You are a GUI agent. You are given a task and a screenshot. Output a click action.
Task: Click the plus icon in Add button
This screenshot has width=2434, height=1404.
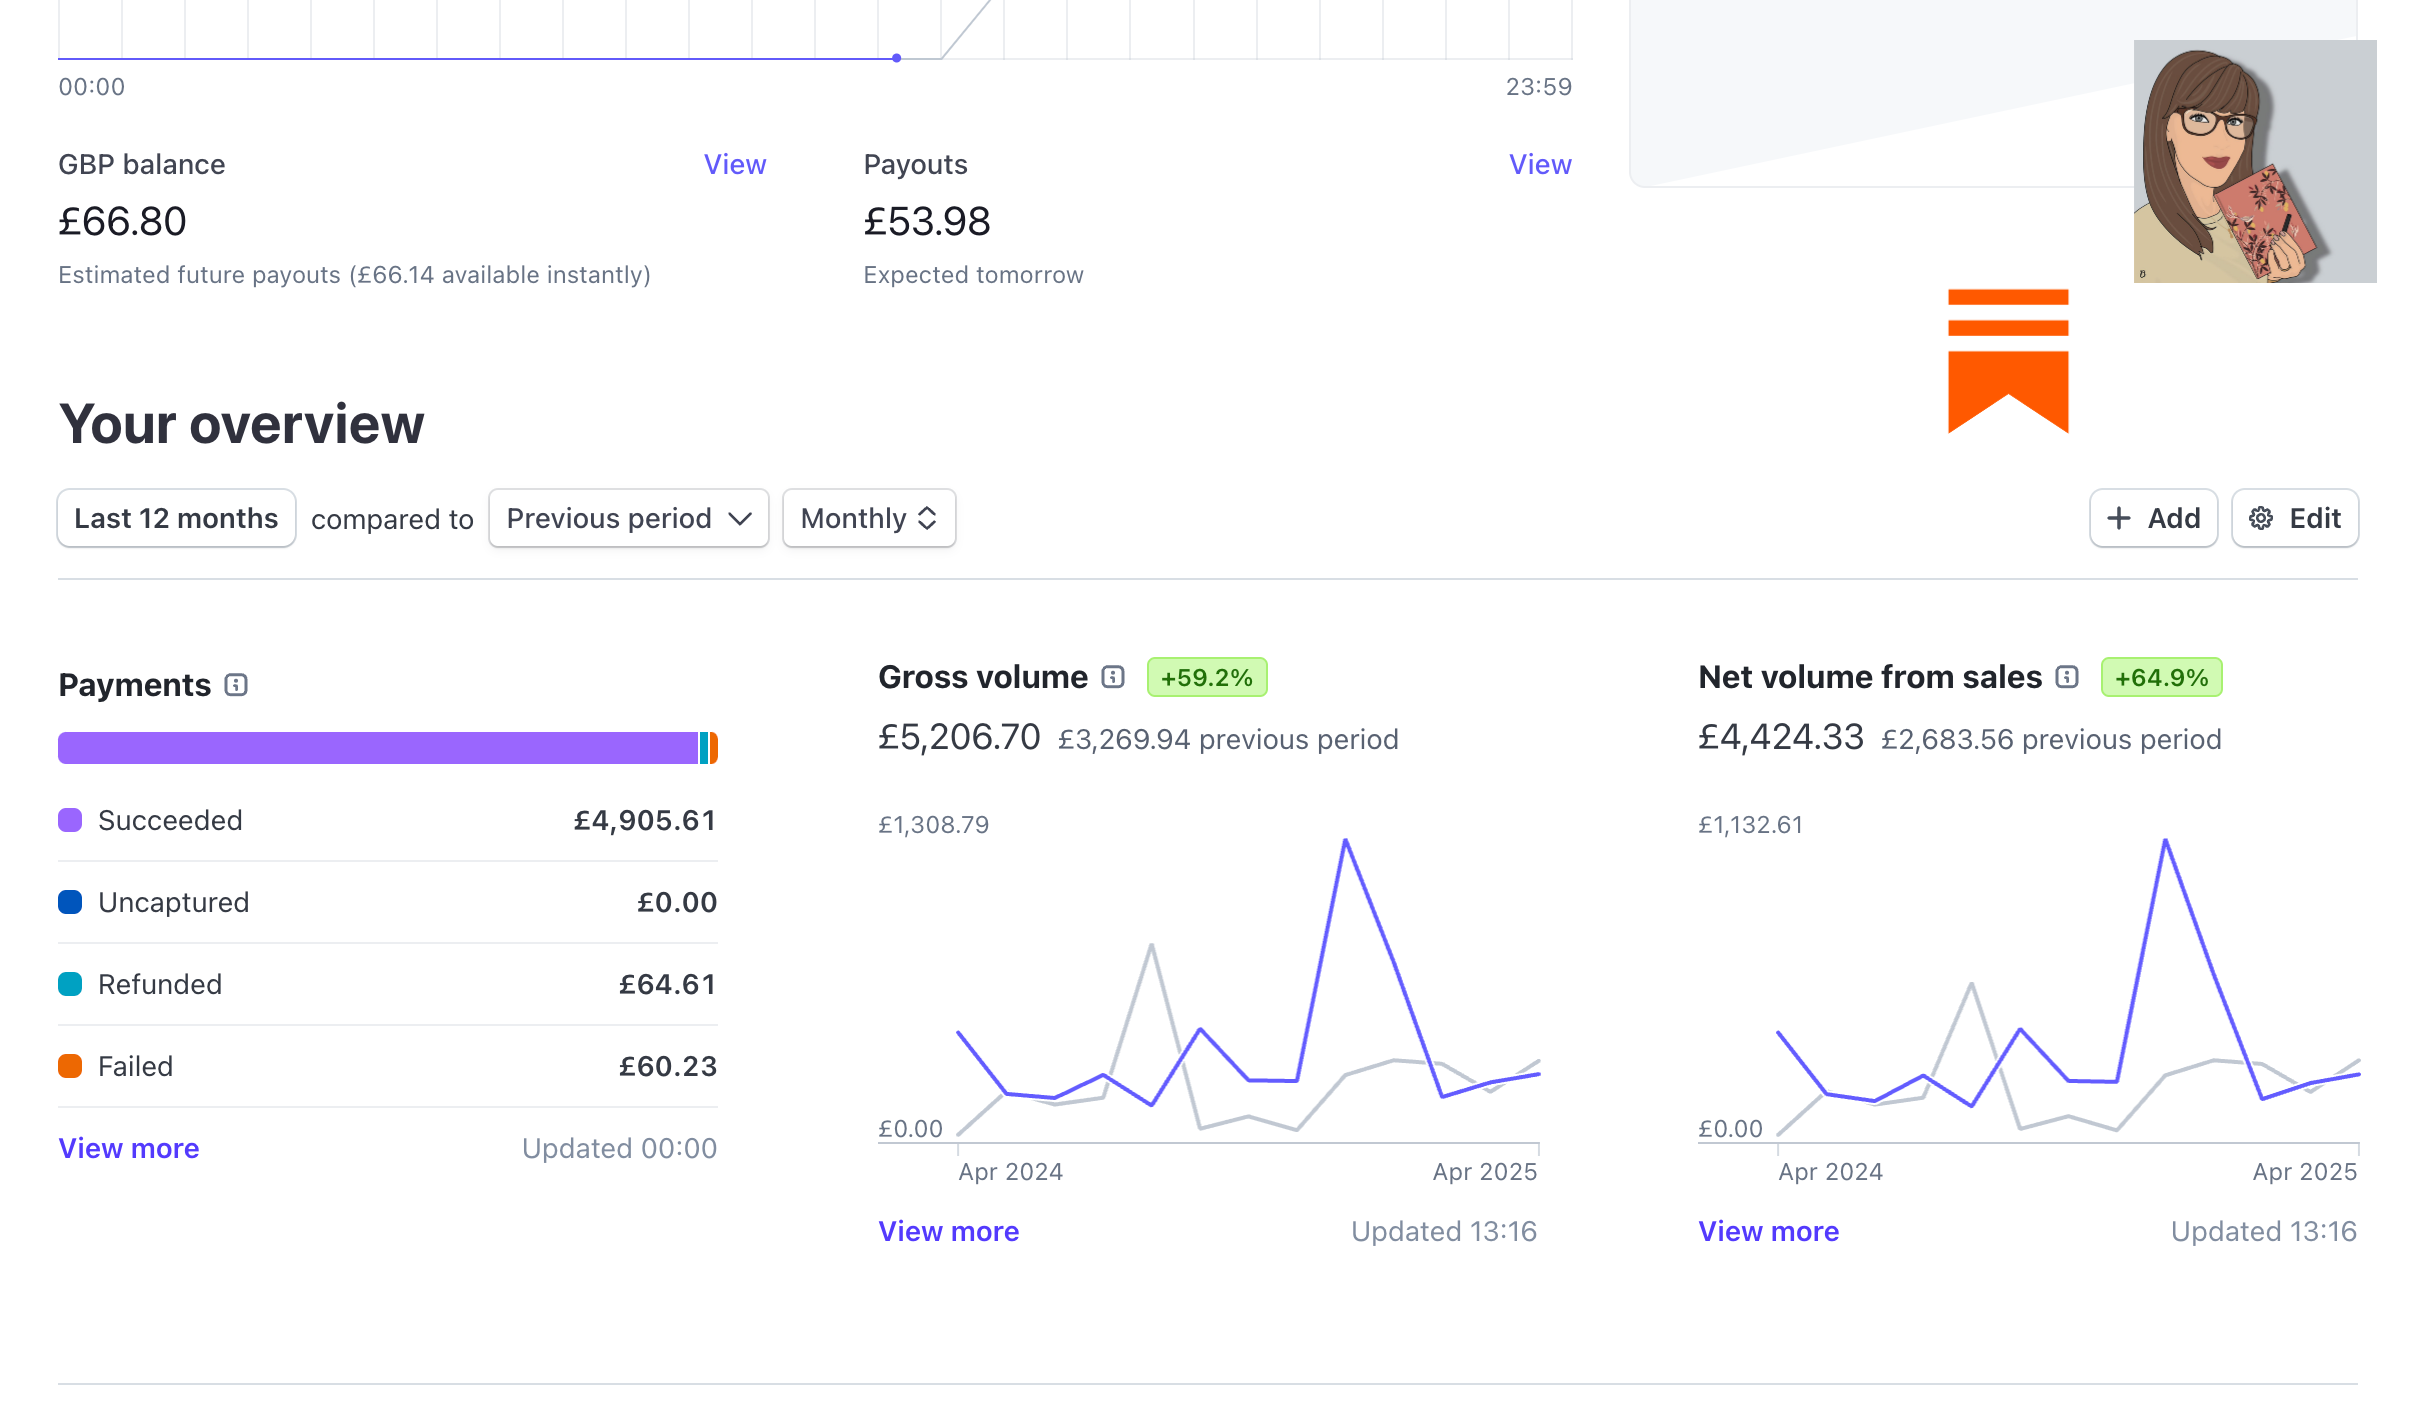click(2118, 518)
